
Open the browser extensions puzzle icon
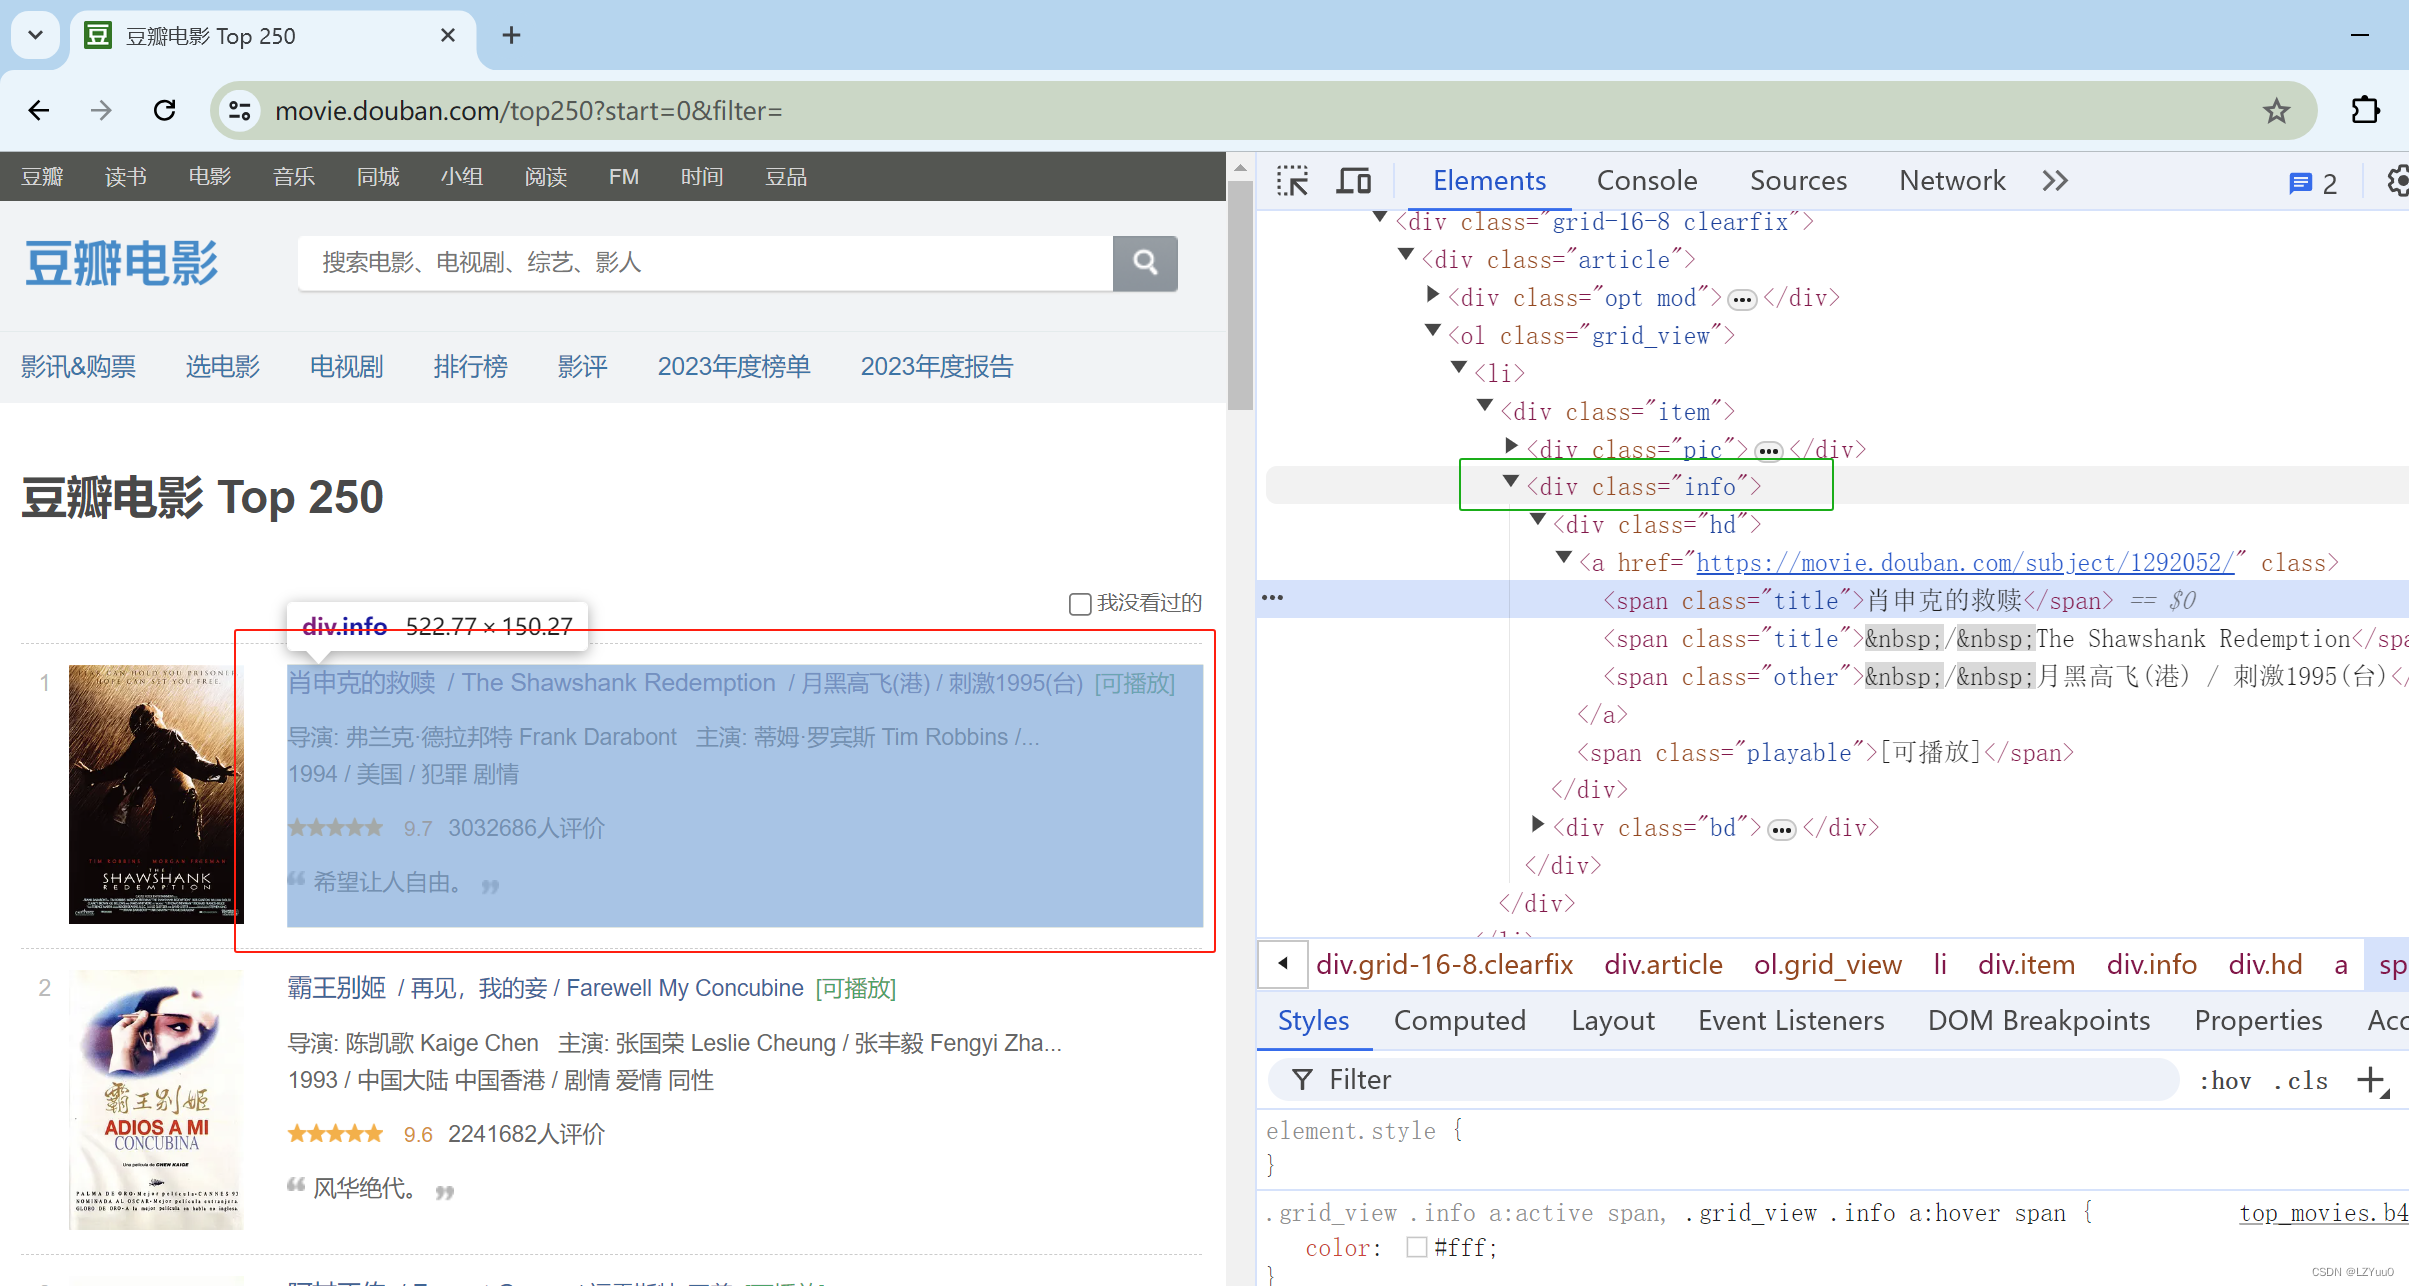[2365, 110]
